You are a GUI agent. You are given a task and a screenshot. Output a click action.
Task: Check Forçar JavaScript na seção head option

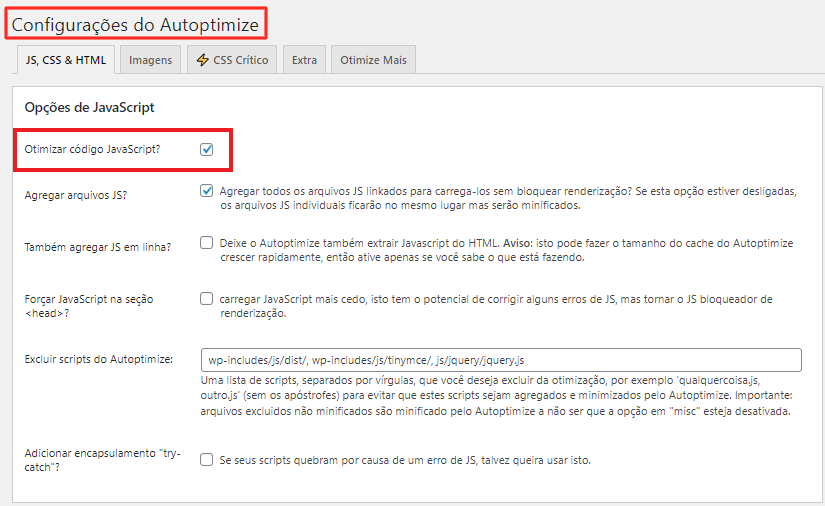206,299
